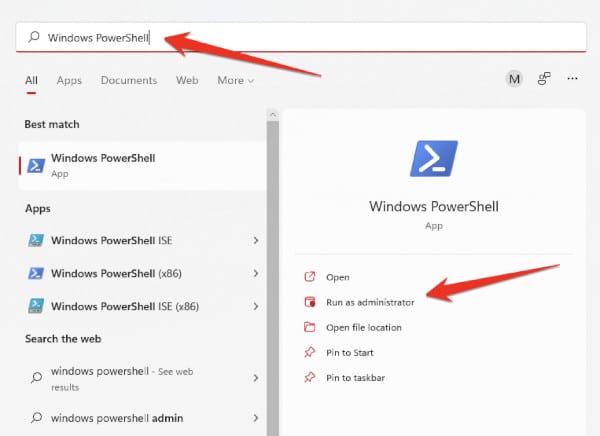Screen dimensions: 600x436
Task: Choose Pin to Start
Action: [349, 353]
